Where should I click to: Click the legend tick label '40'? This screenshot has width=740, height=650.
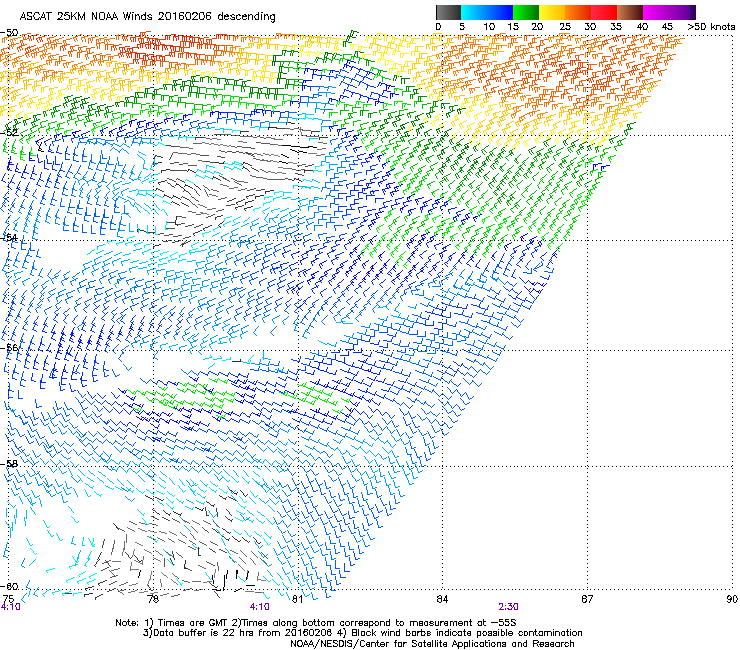click(x=642, y=27)
